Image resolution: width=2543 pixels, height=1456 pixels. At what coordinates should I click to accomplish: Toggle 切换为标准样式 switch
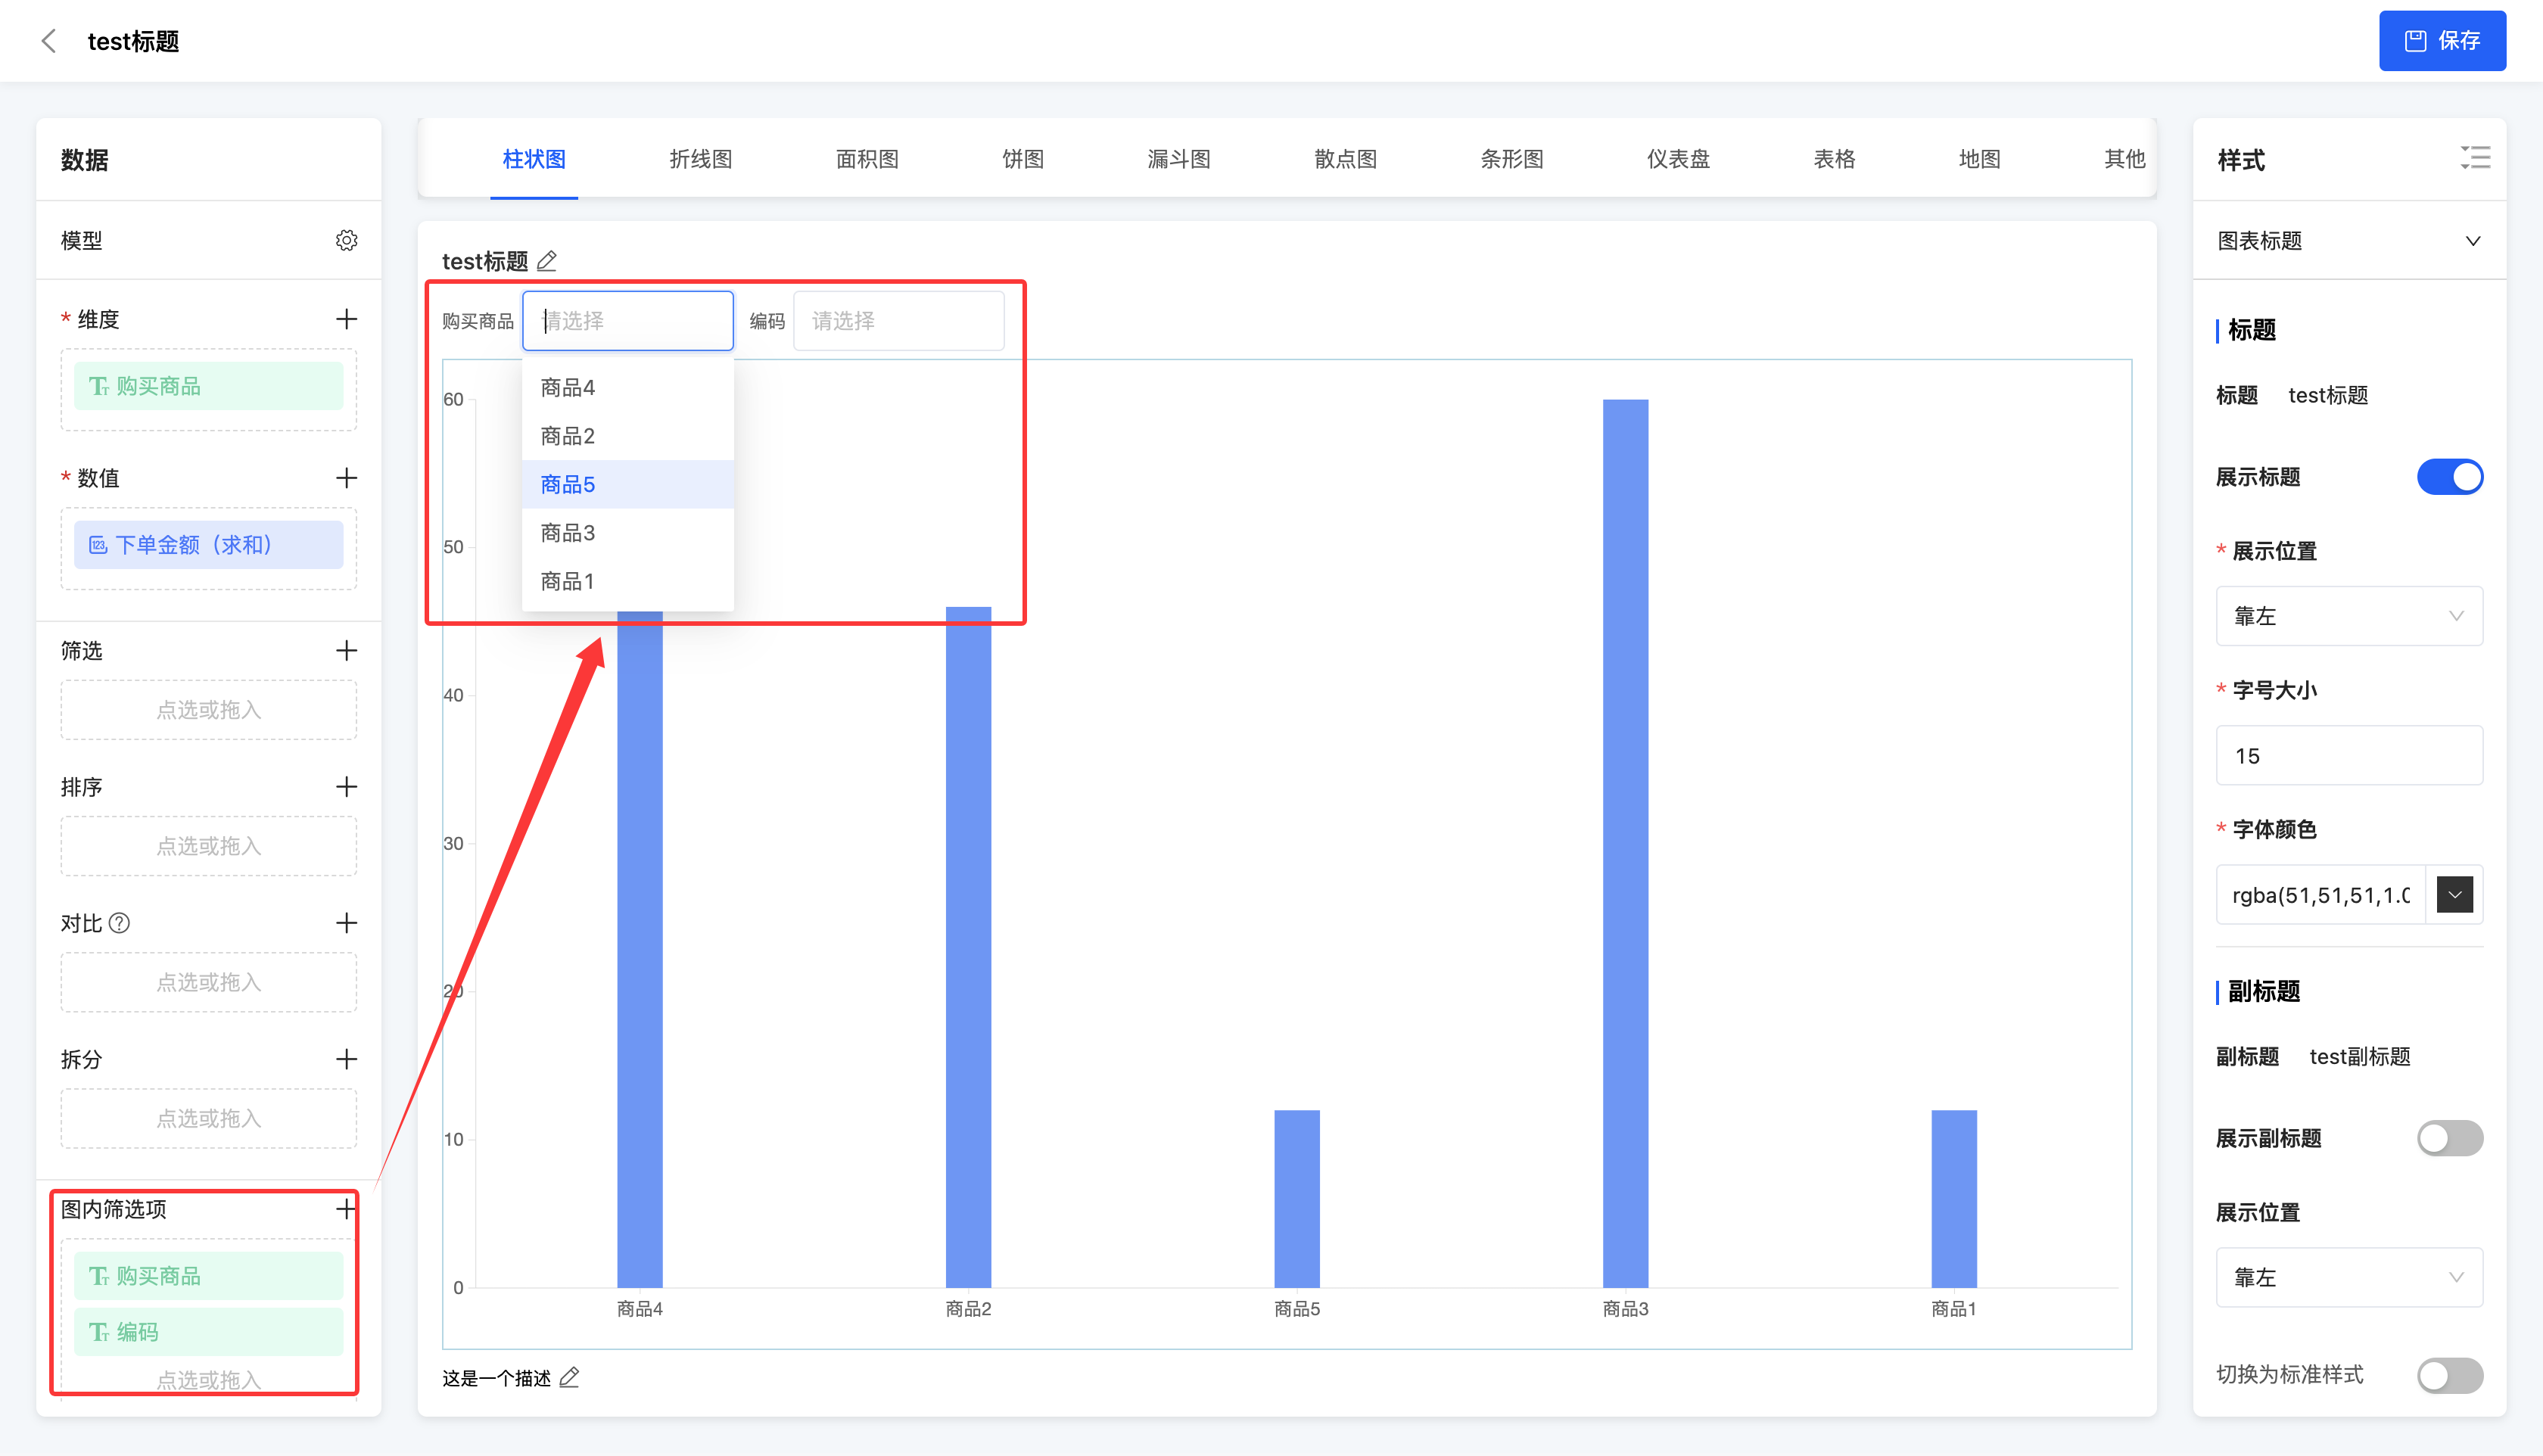tap(2449, 1375)
